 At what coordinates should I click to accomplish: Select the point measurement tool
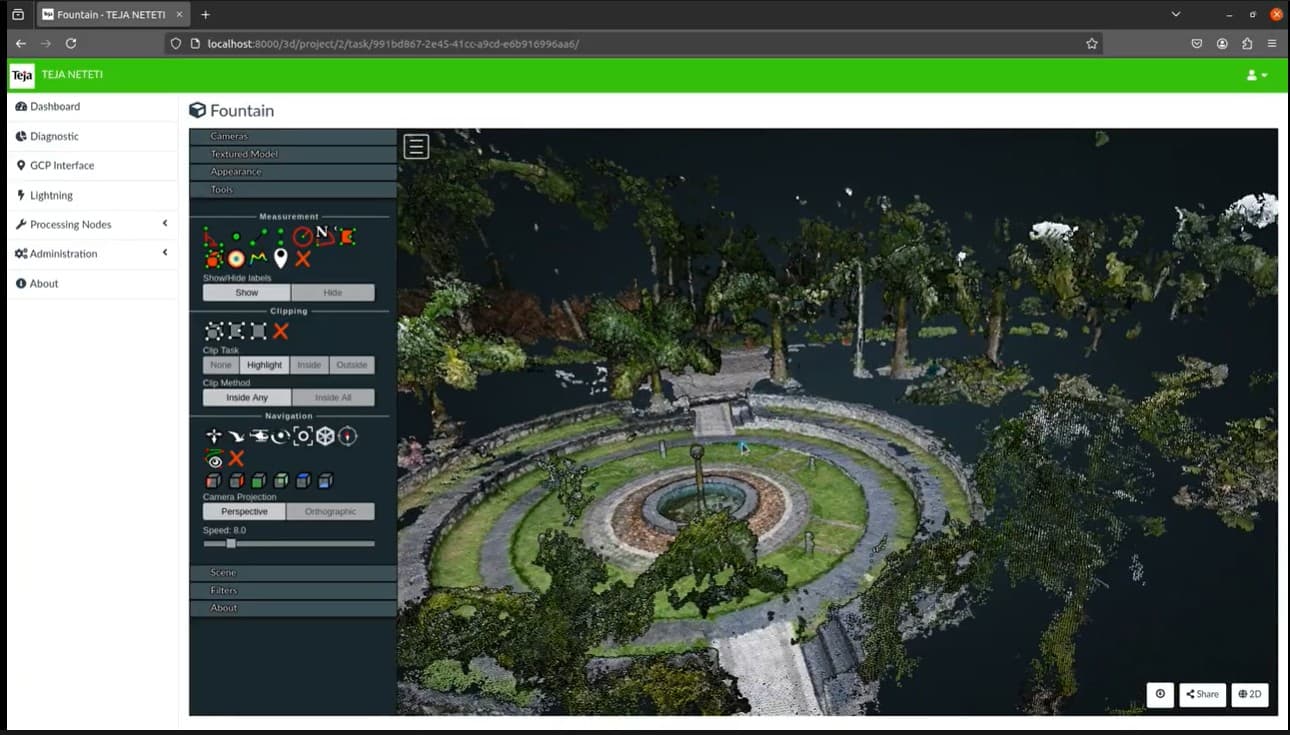pos(236,236)
